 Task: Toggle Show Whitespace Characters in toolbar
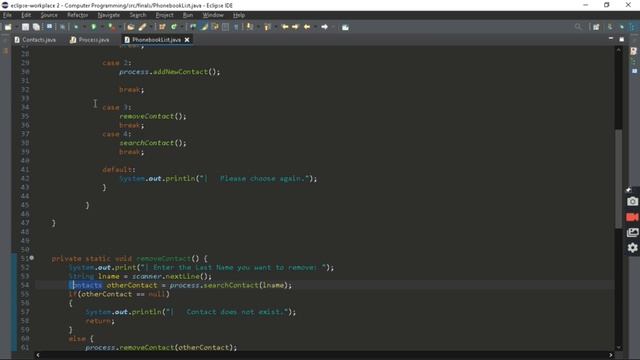click(x=236, y=27)
